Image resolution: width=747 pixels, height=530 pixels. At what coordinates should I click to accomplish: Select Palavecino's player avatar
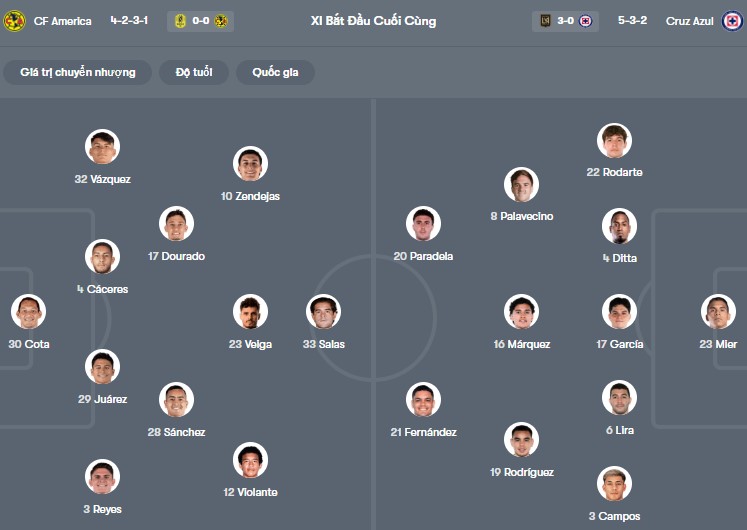pyautogui.click(x=521, y=185)
